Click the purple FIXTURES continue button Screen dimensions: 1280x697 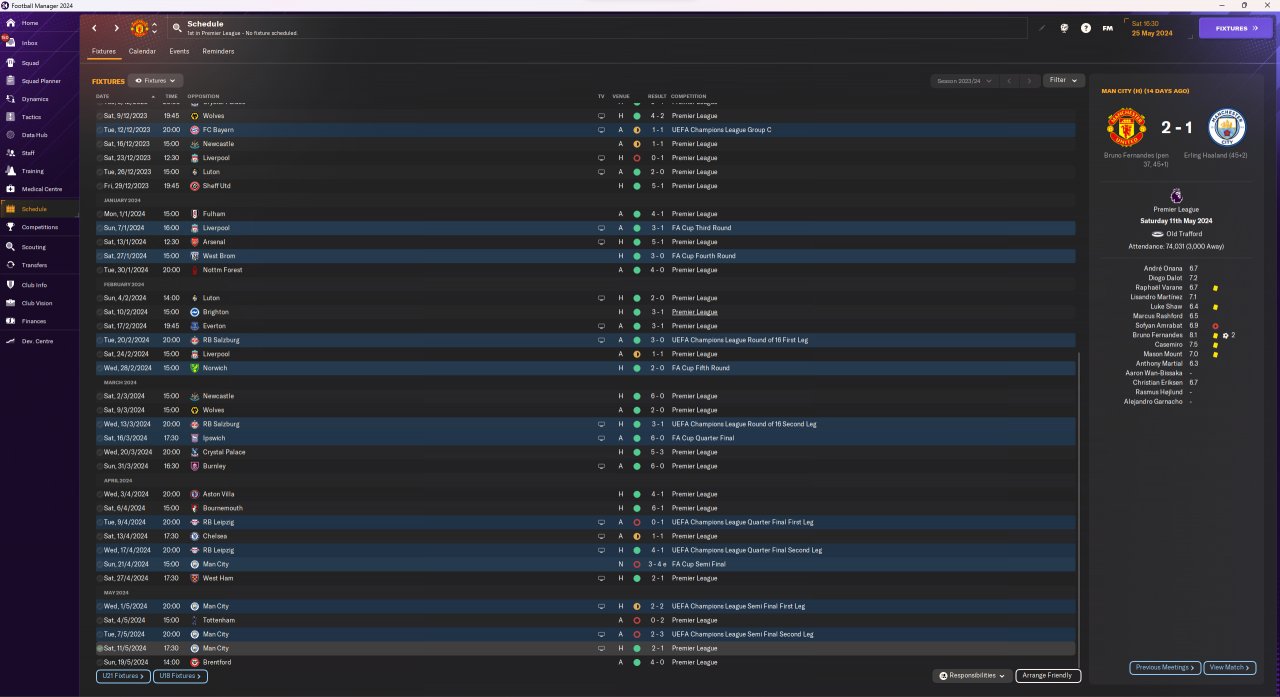[1236, 28]
